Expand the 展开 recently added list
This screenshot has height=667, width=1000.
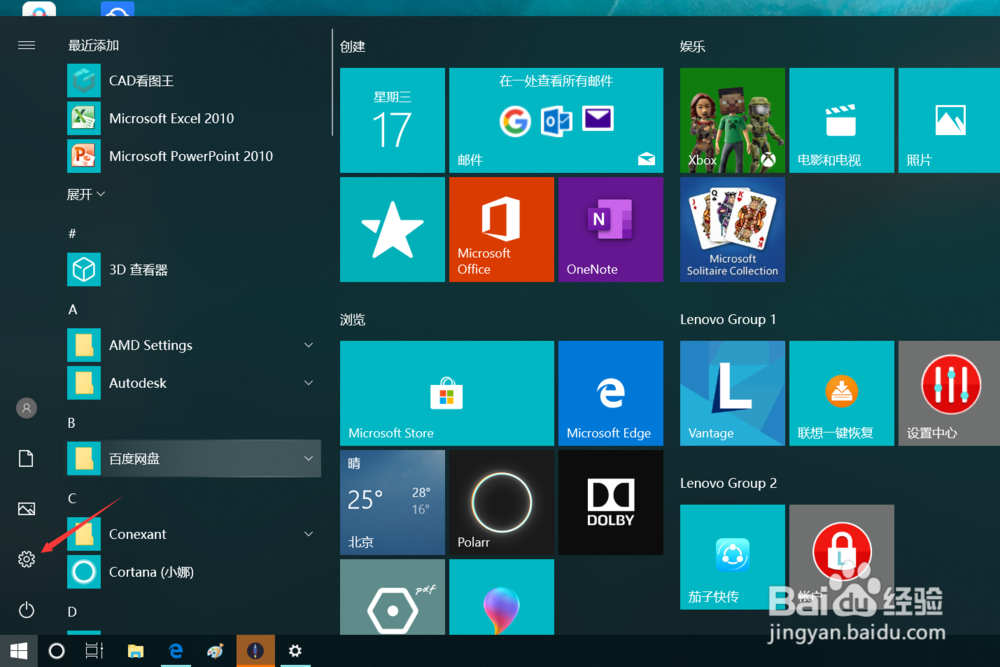point(86,194)
